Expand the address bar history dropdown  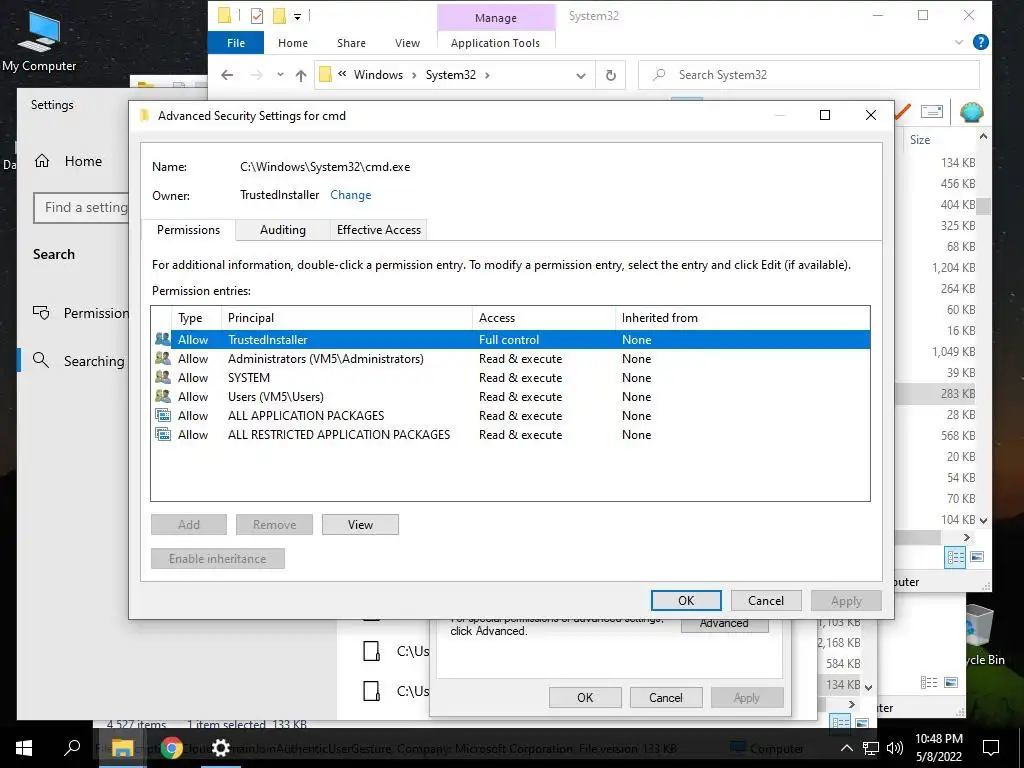click(581, 76)
